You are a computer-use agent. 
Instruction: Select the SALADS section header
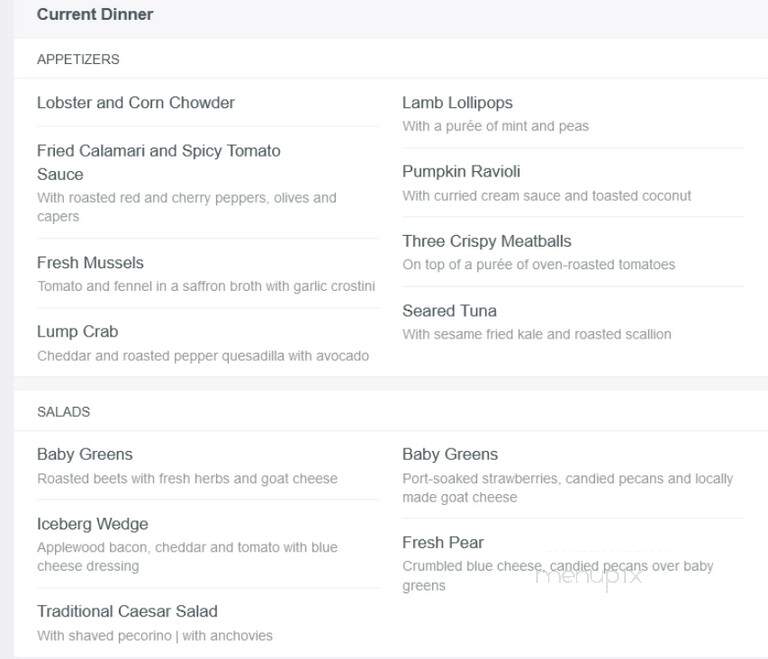click(64, 412)
